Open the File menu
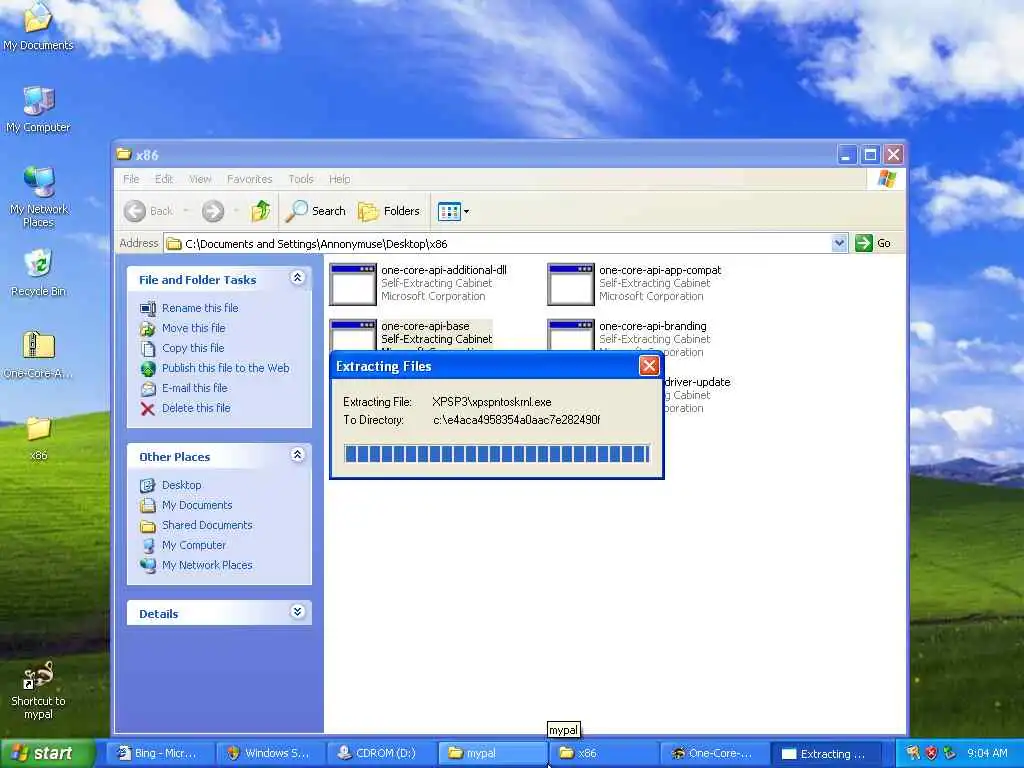The image size is (1024, 768). point(131,179)
